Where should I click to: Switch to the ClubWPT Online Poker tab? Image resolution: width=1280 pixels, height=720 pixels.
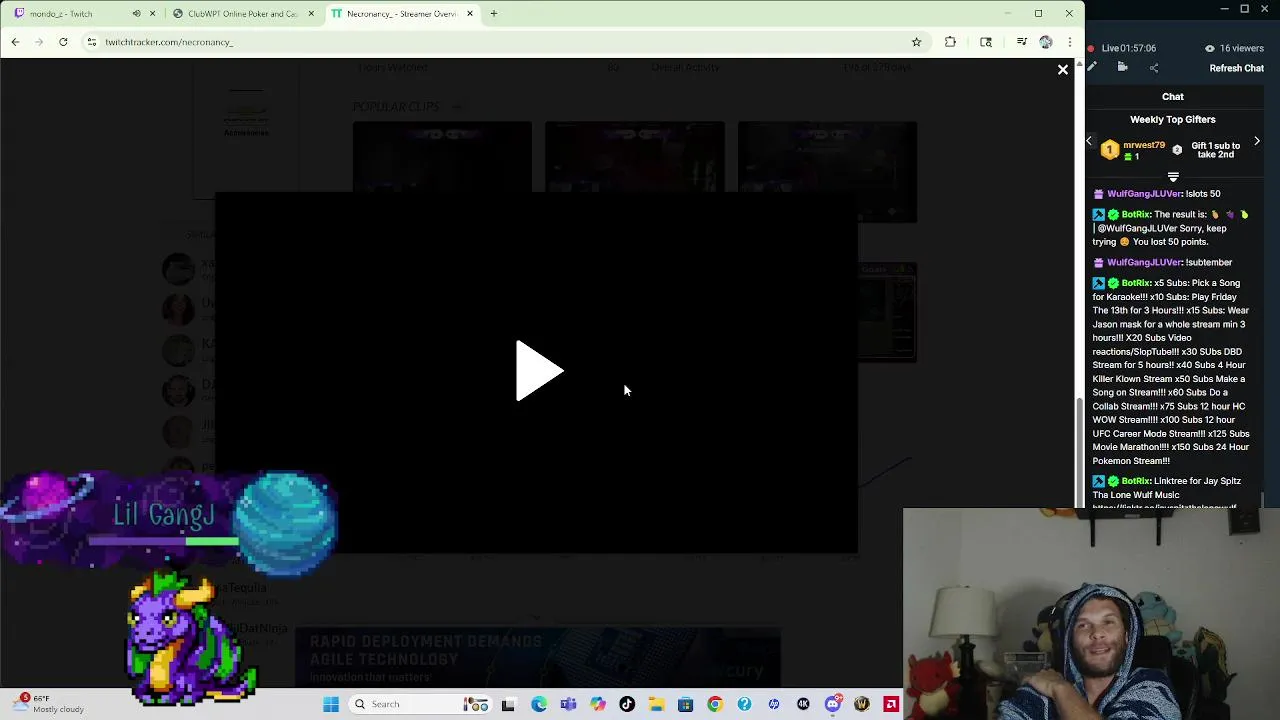(241, 14)
